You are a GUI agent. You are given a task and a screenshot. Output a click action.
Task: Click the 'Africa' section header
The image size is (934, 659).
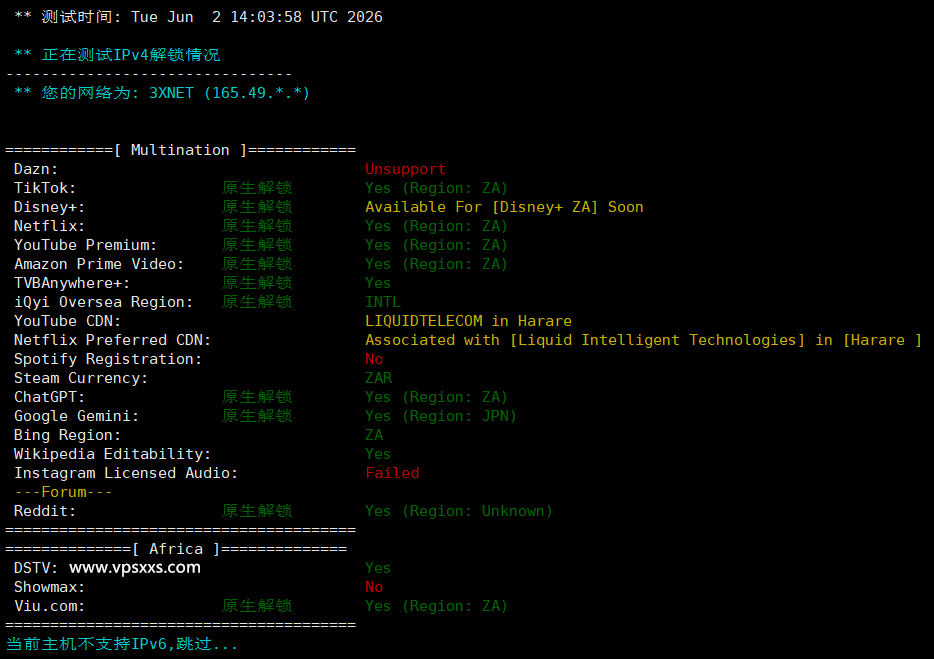coord(176,549)
